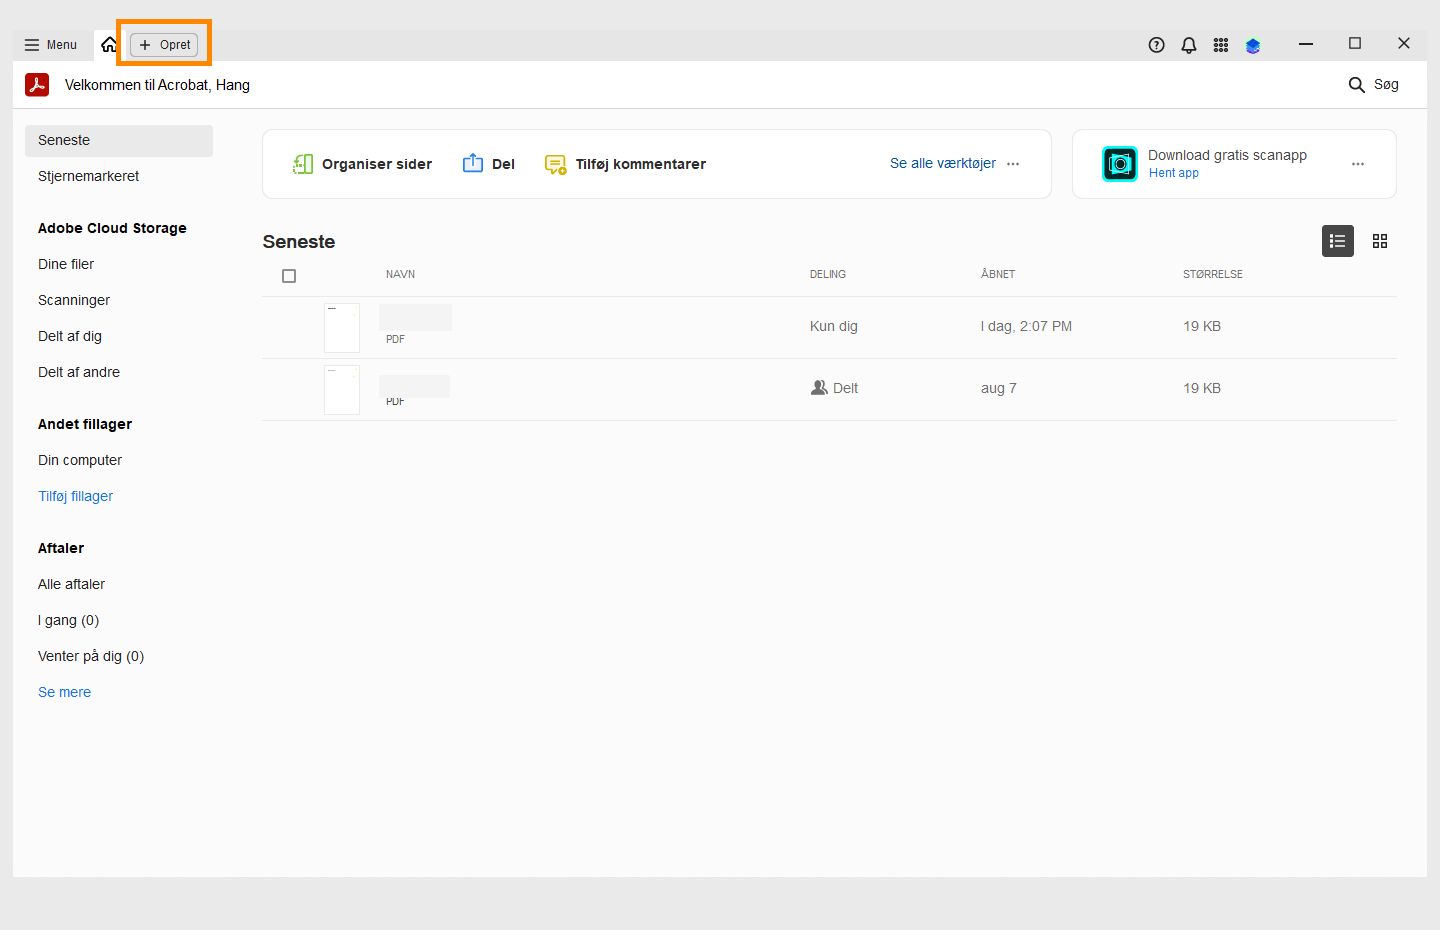The image size is (1440, 930).
Task: Open the hamburger Menu
Action: click(x=51, y=45)
